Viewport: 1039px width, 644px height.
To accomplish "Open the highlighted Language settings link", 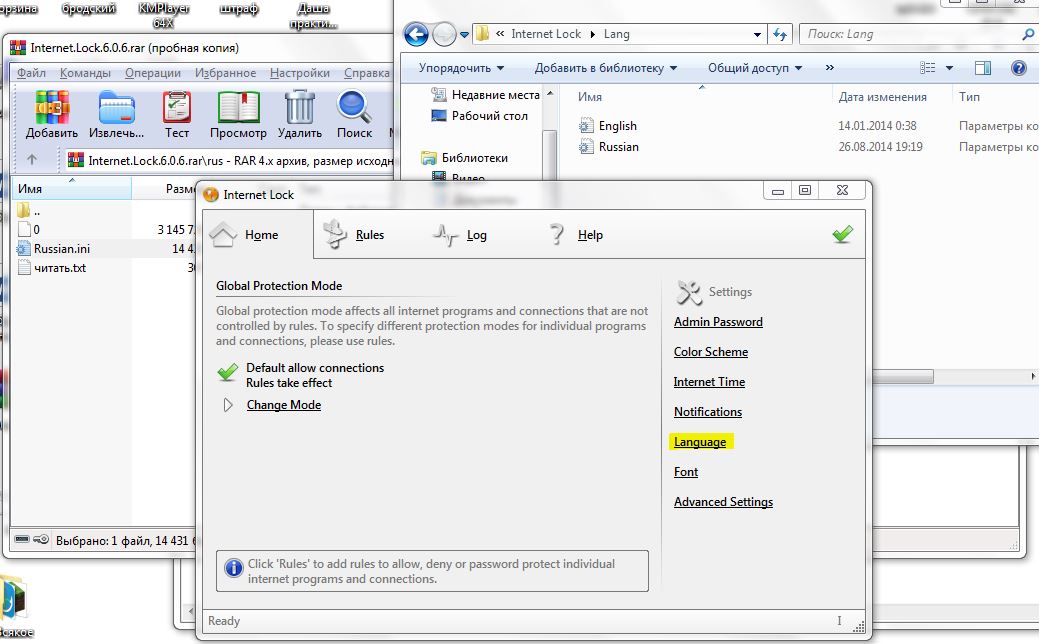I will (x=700, y=442).
